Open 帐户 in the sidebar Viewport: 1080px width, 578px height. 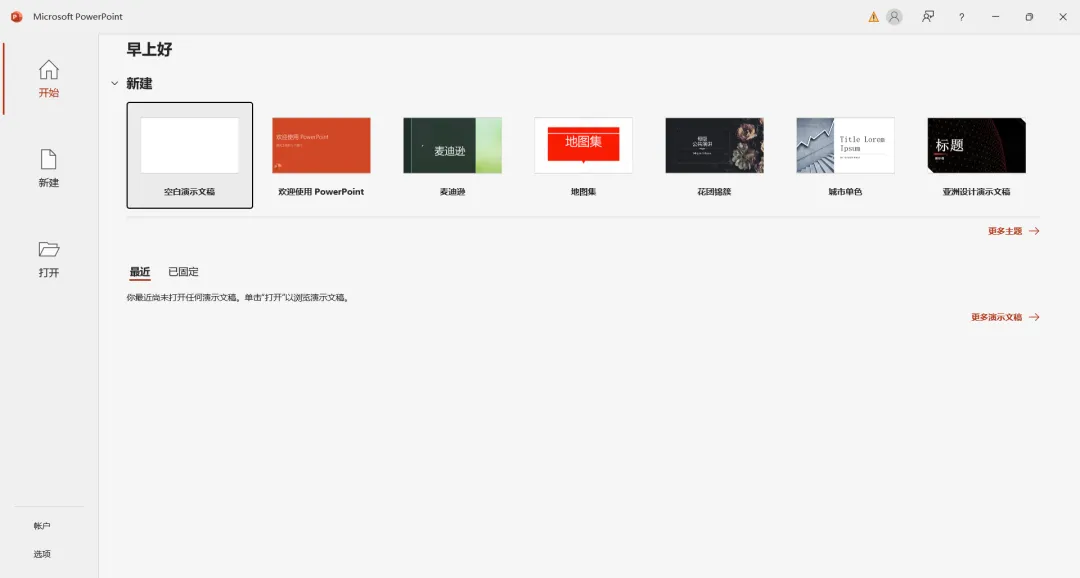(42, 526)
